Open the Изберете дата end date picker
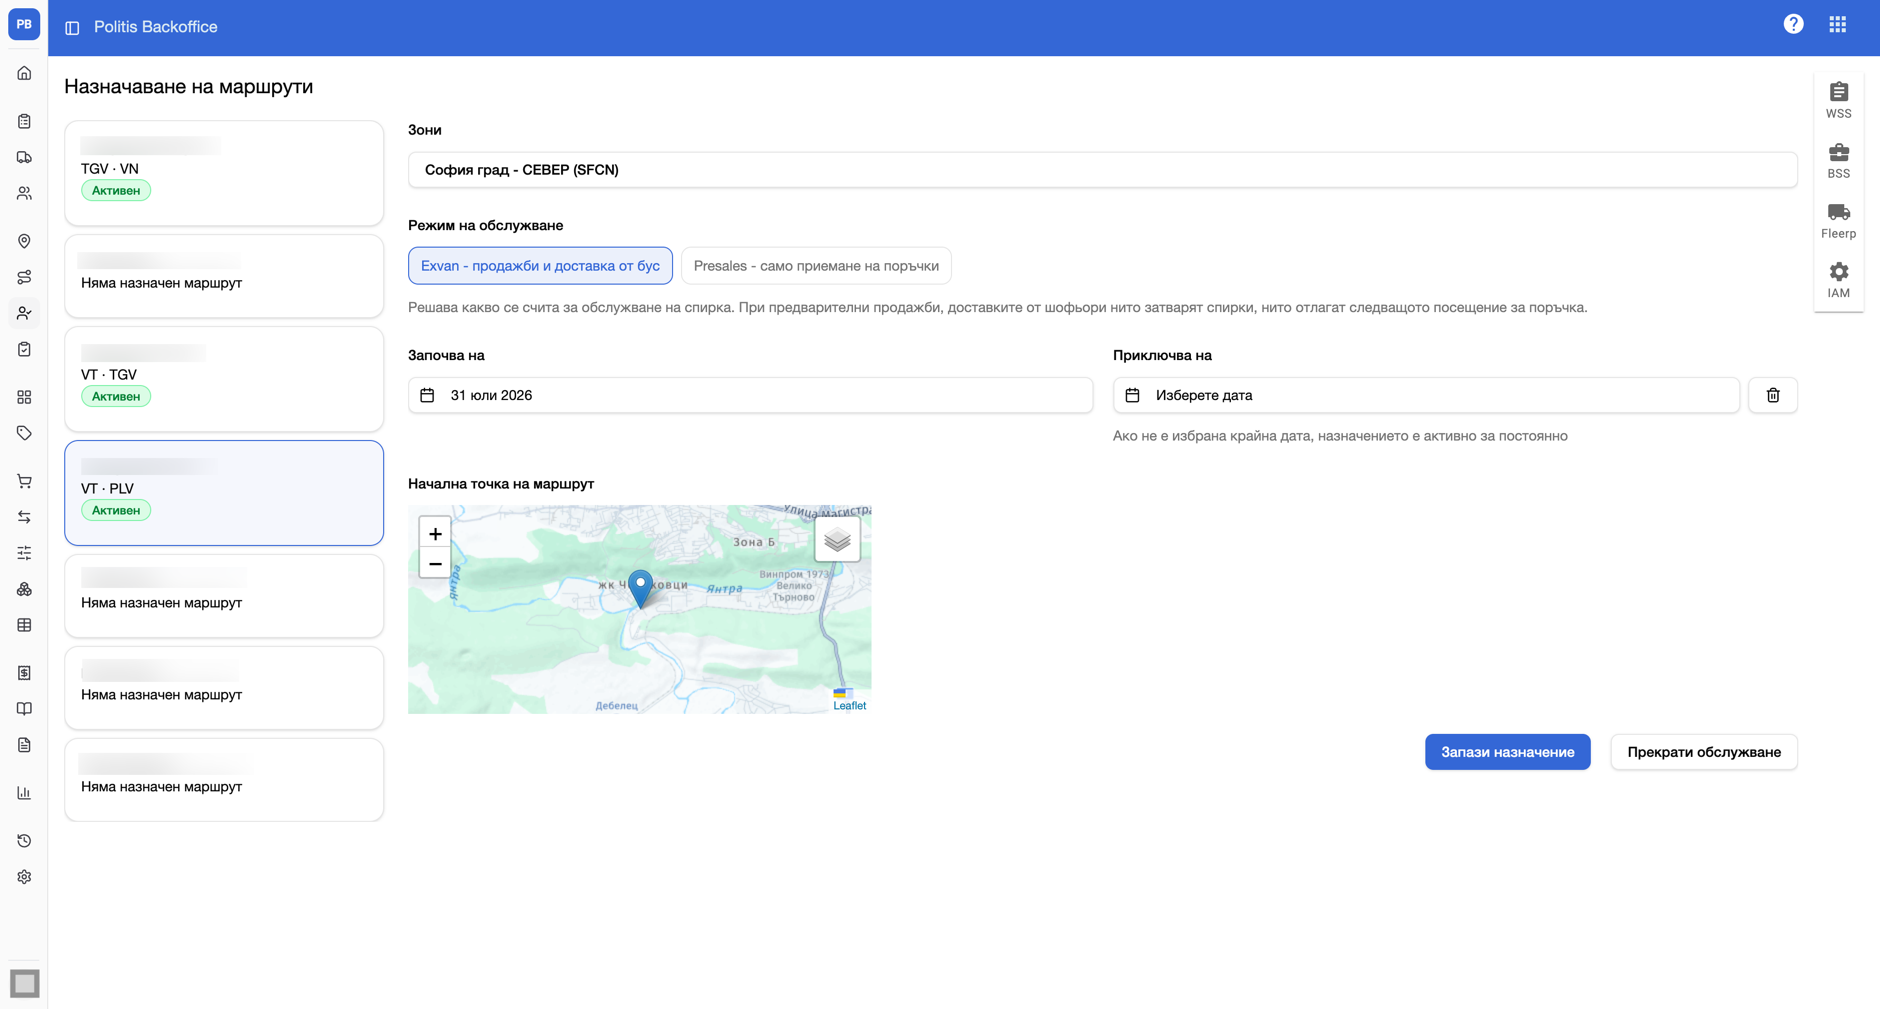The image size is (1880, 1009). (x=1426, y=395)
